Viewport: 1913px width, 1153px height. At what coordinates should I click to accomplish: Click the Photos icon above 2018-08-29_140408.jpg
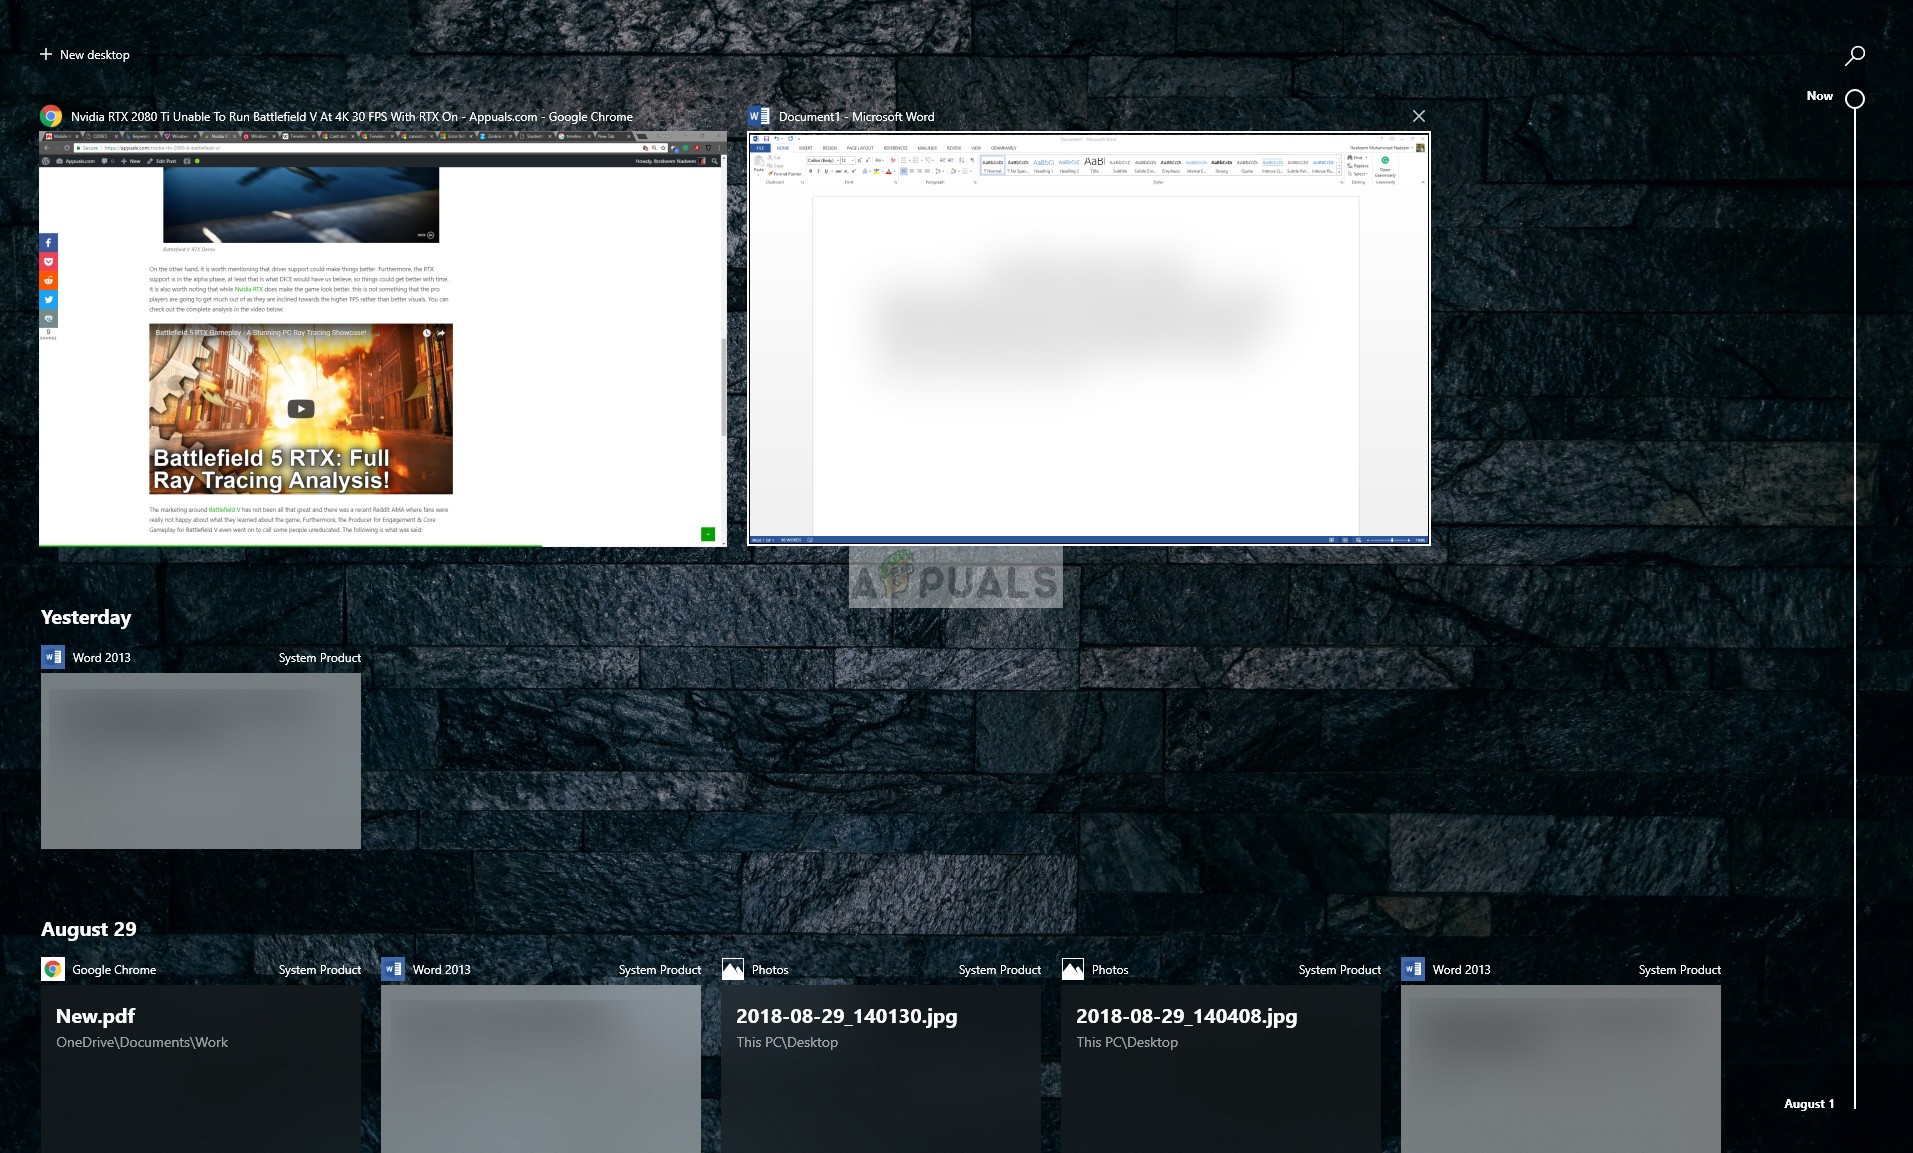pos(1072,969)
